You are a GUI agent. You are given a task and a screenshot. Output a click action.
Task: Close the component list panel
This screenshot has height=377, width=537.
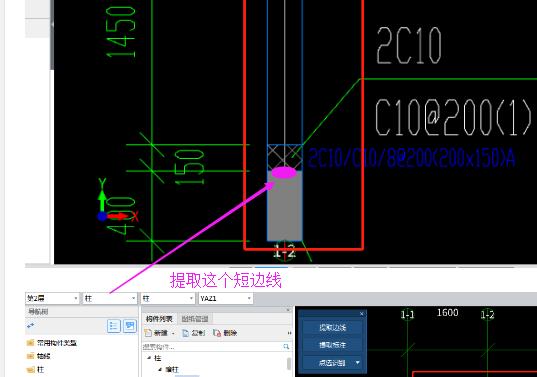coord(288,310)
